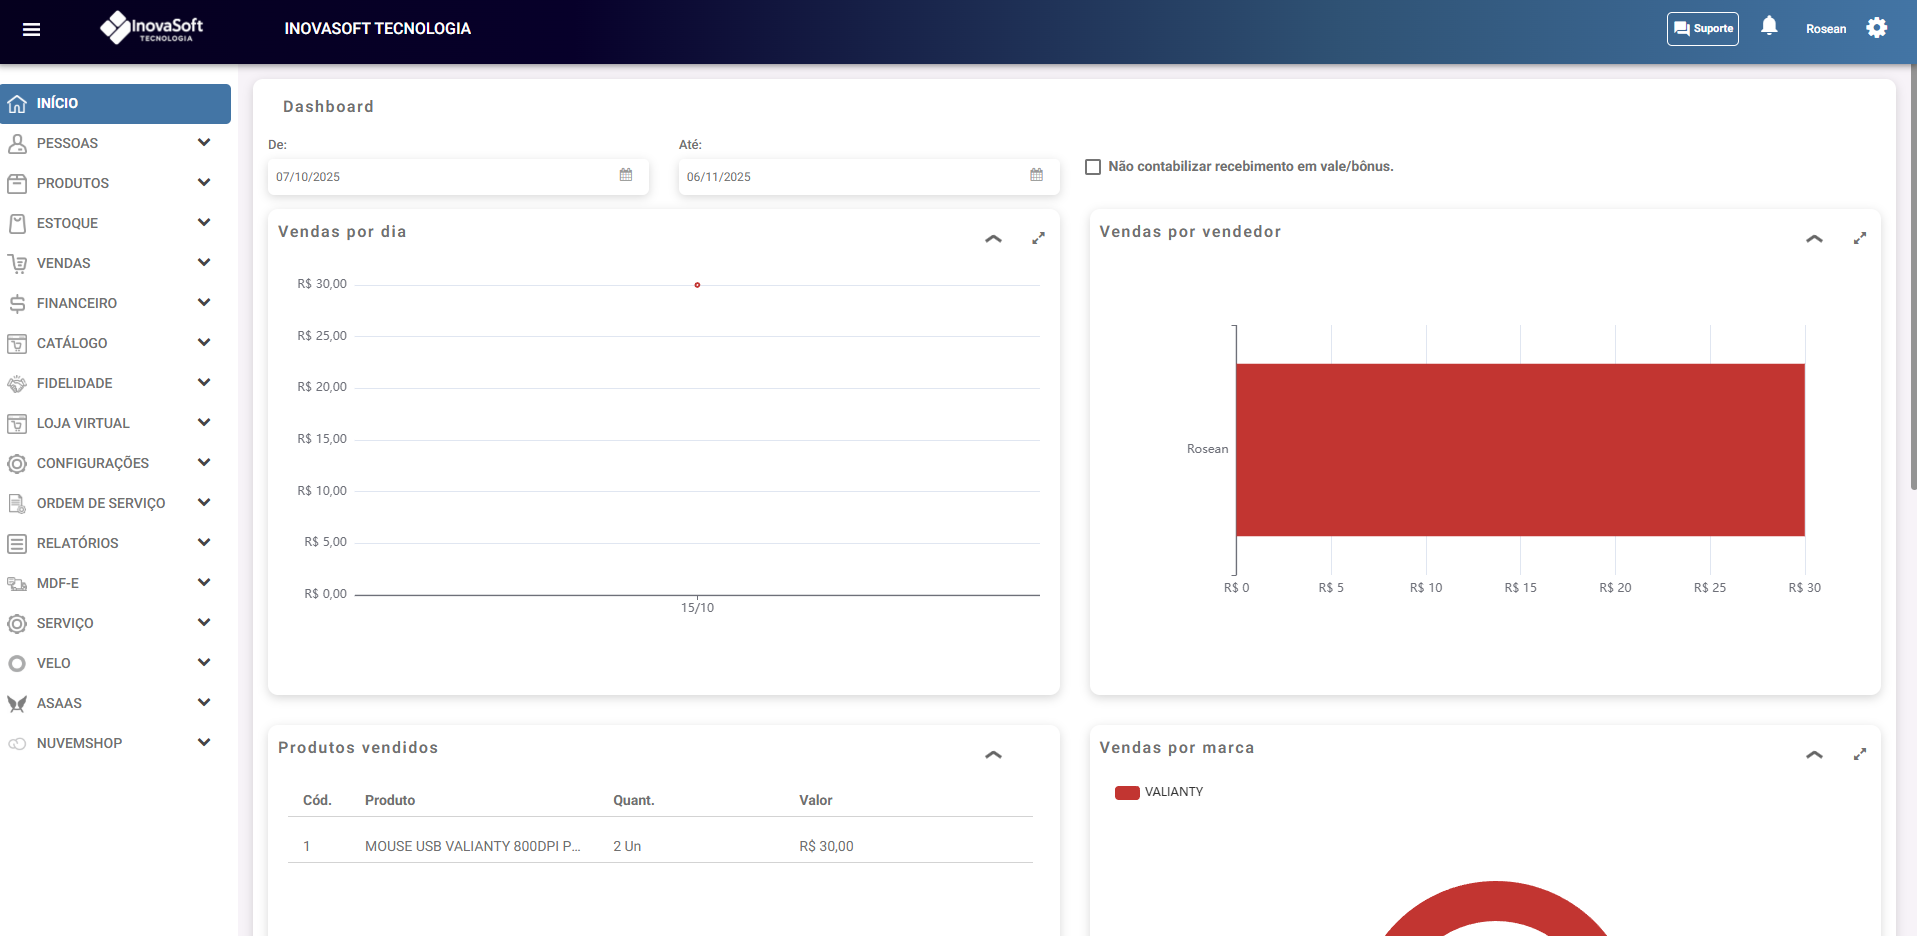The image size is (1917, 936).
Task: Open the 'De' date calendar picker
Action: tap(626, 176)
